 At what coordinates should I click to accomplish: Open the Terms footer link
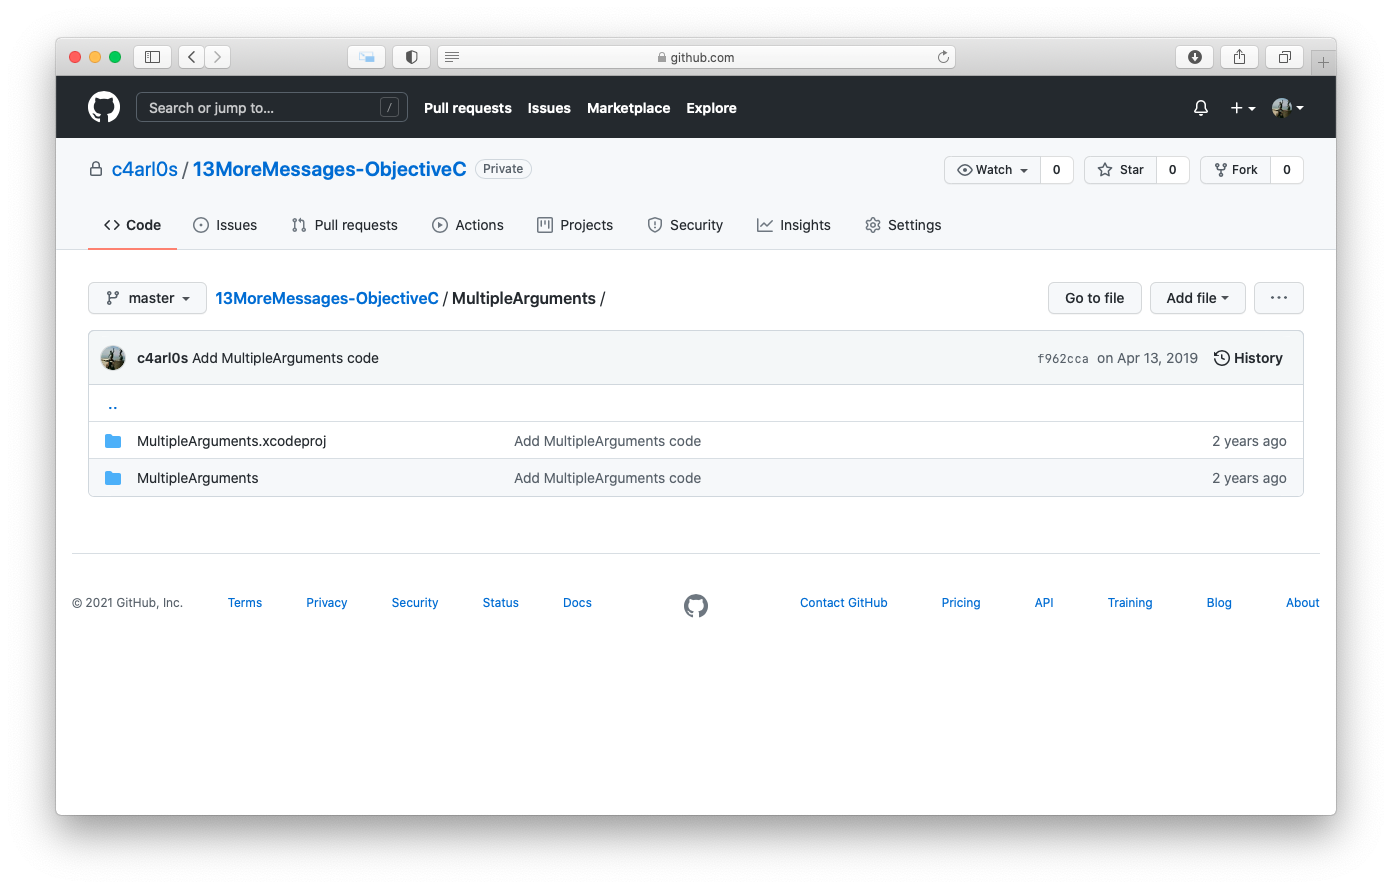click(245, 603)
